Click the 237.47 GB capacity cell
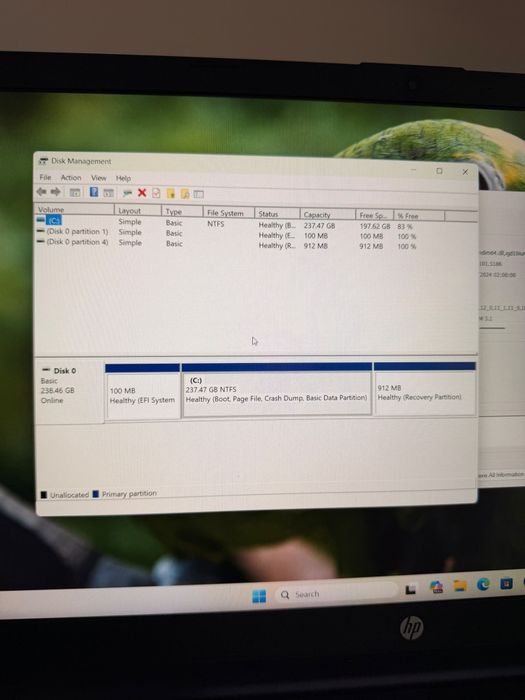The height and width of the screenshot is (700, 525). point(319,226)
